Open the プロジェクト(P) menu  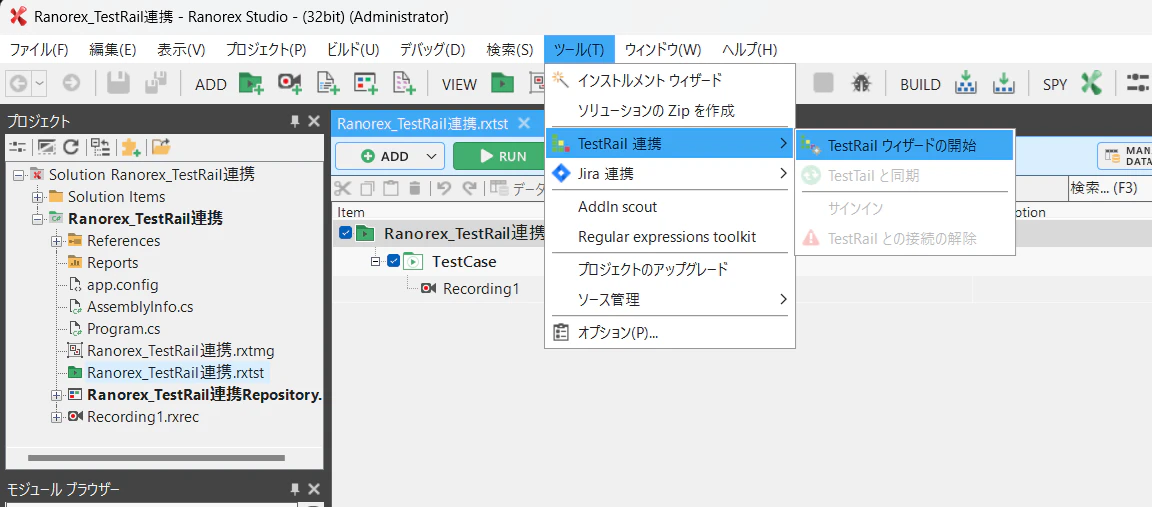click(x=266, y=50)
